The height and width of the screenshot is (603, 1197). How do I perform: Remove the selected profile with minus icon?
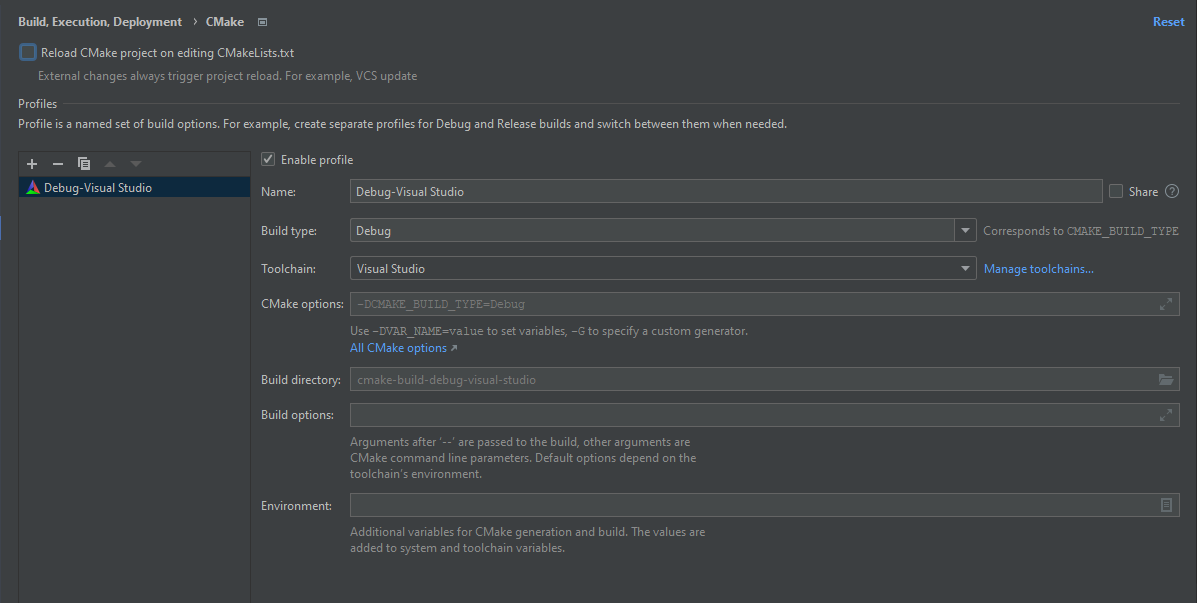58,164
